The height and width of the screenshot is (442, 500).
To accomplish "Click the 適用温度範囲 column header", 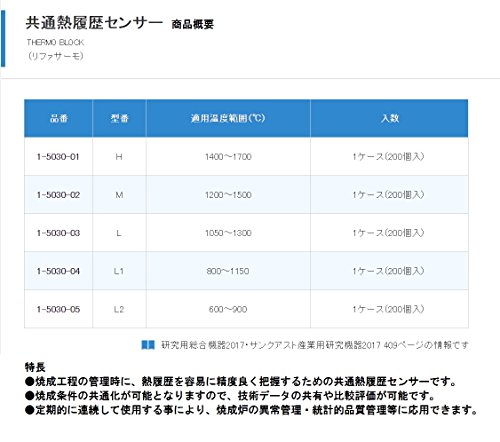I will 228,118.
